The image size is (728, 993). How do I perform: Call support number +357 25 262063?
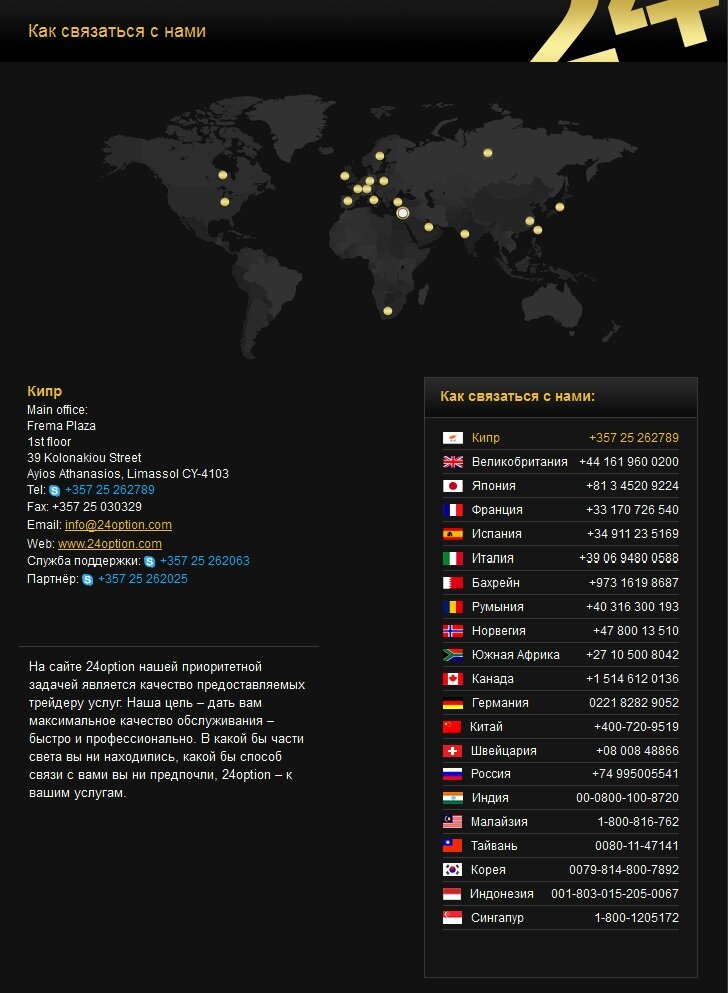pyautogui.click(x=204, y=560)
